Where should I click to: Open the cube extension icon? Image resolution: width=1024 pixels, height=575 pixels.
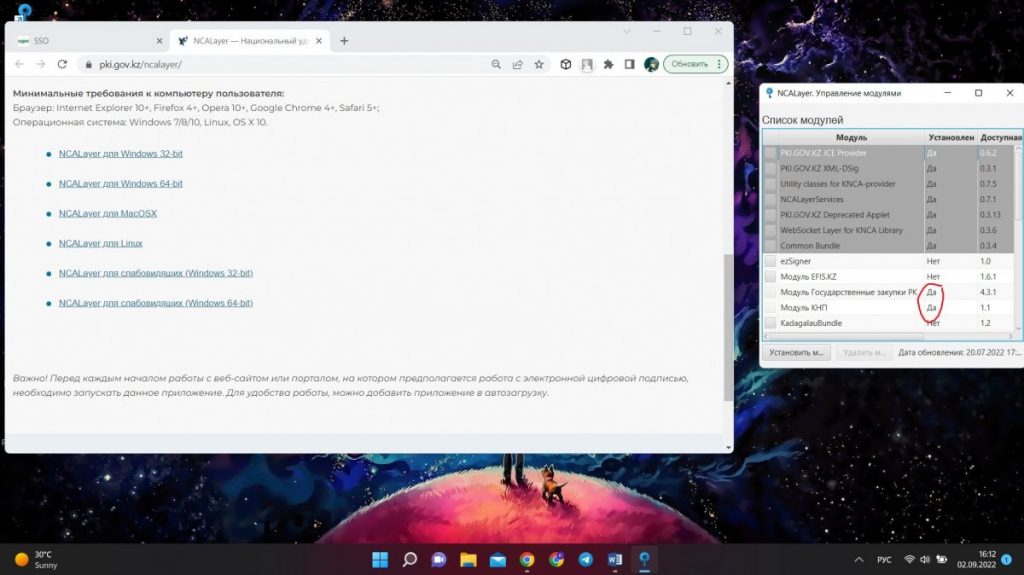tap(566, 64)
